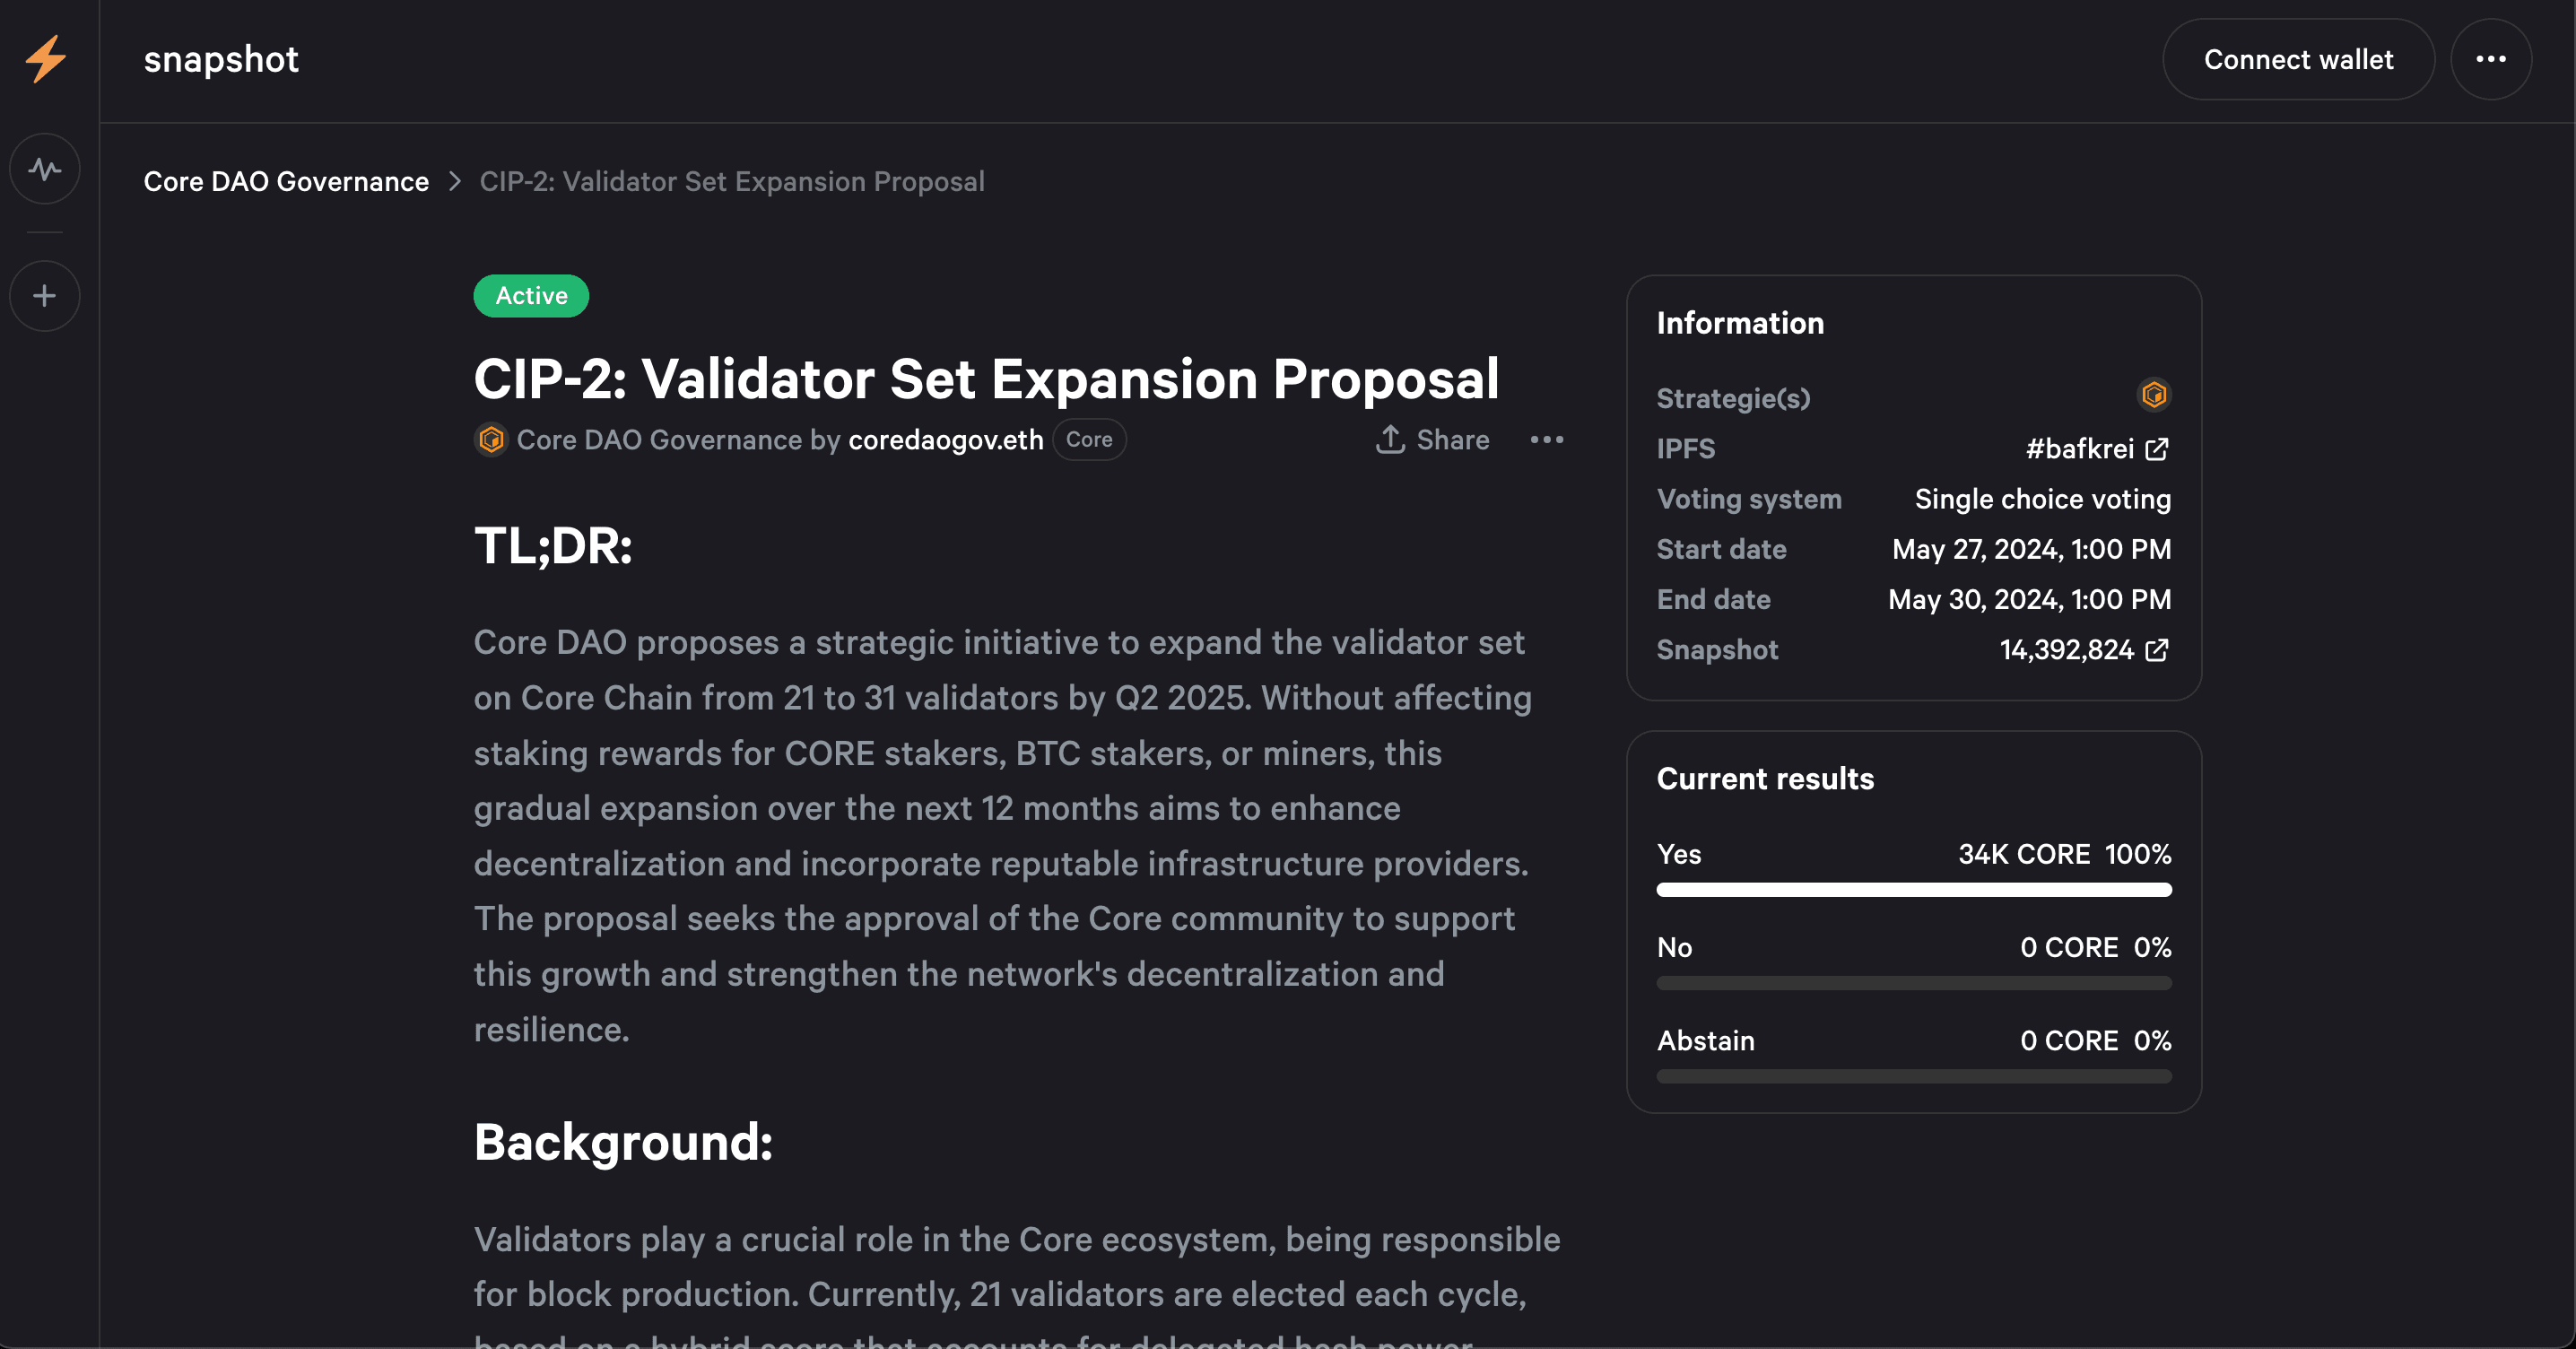Open the top-right ellipsis menu
The width and height of the screenshot is (2576, 1349).
2491,59
